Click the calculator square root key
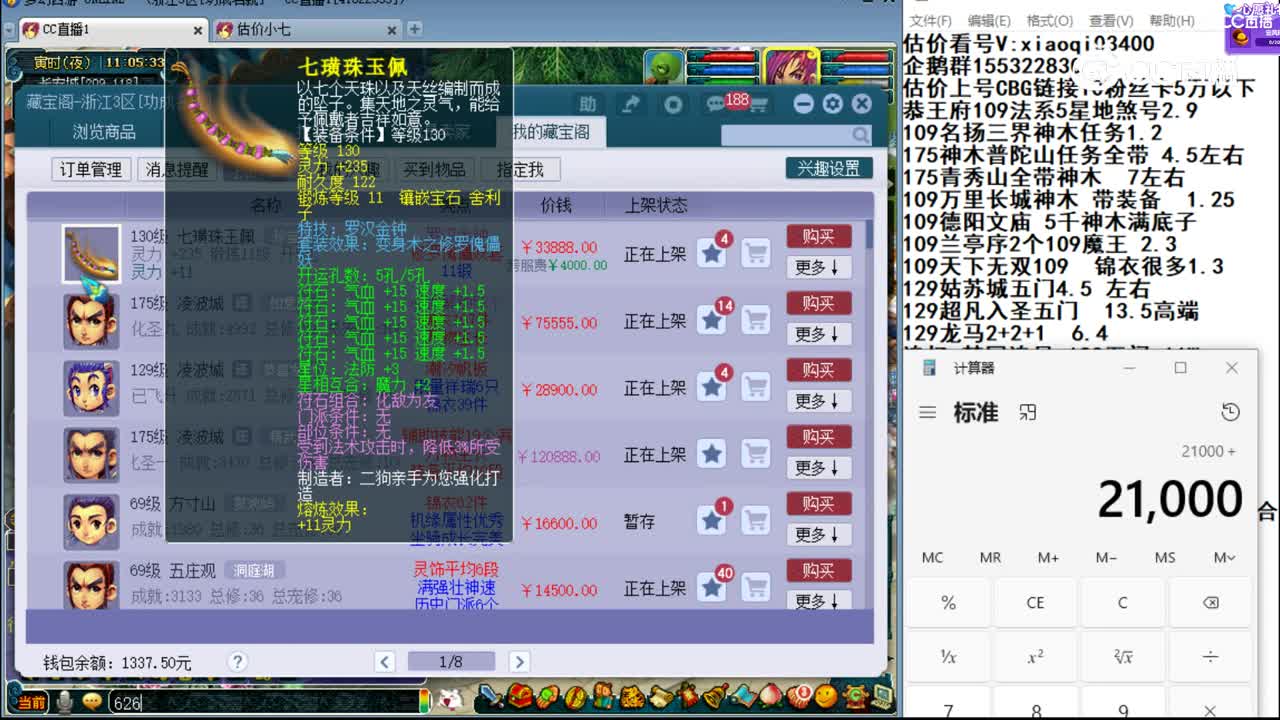 click(1123, 657)
